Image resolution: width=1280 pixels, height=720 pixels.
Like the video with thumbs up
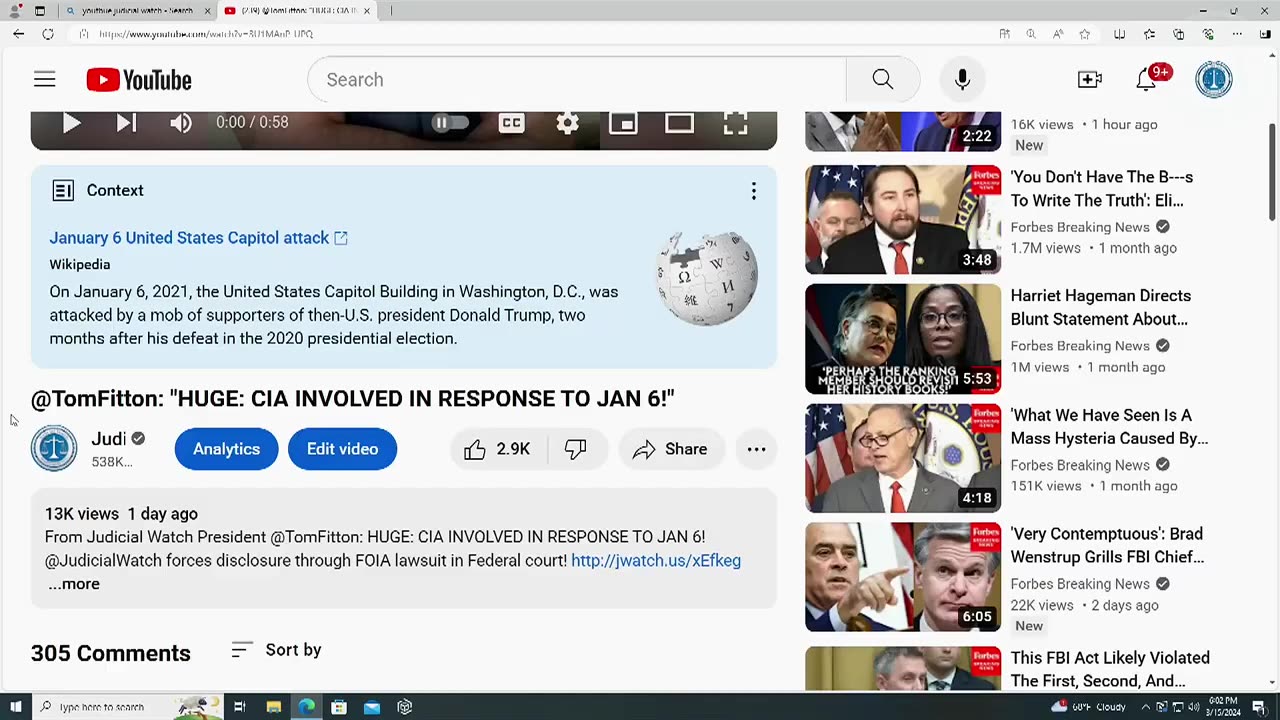click(498, 450)
